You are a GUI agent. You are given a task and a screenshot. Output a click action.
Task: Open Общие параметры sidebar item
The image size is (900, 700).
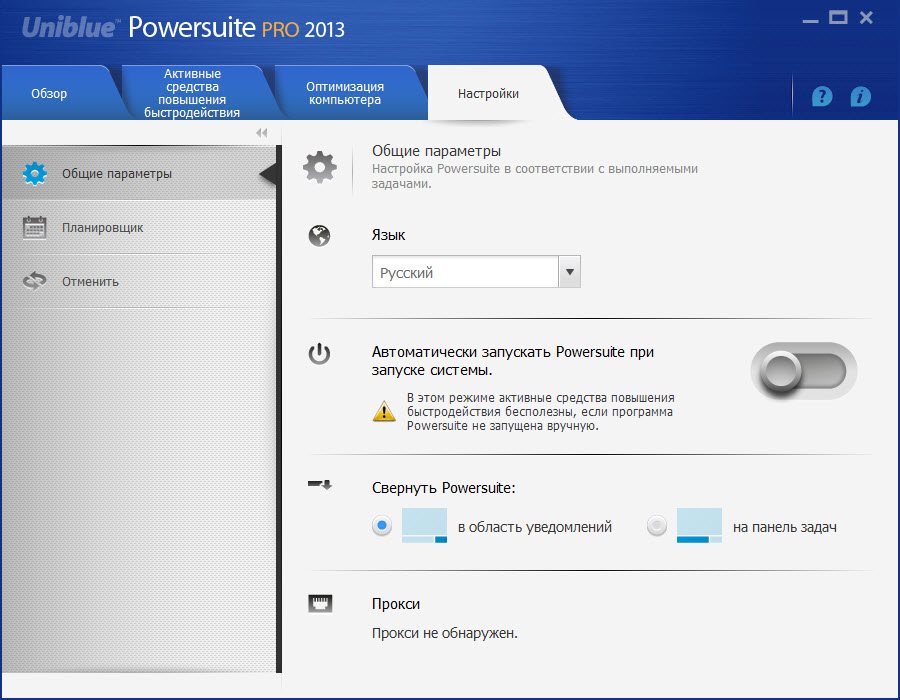139,173
